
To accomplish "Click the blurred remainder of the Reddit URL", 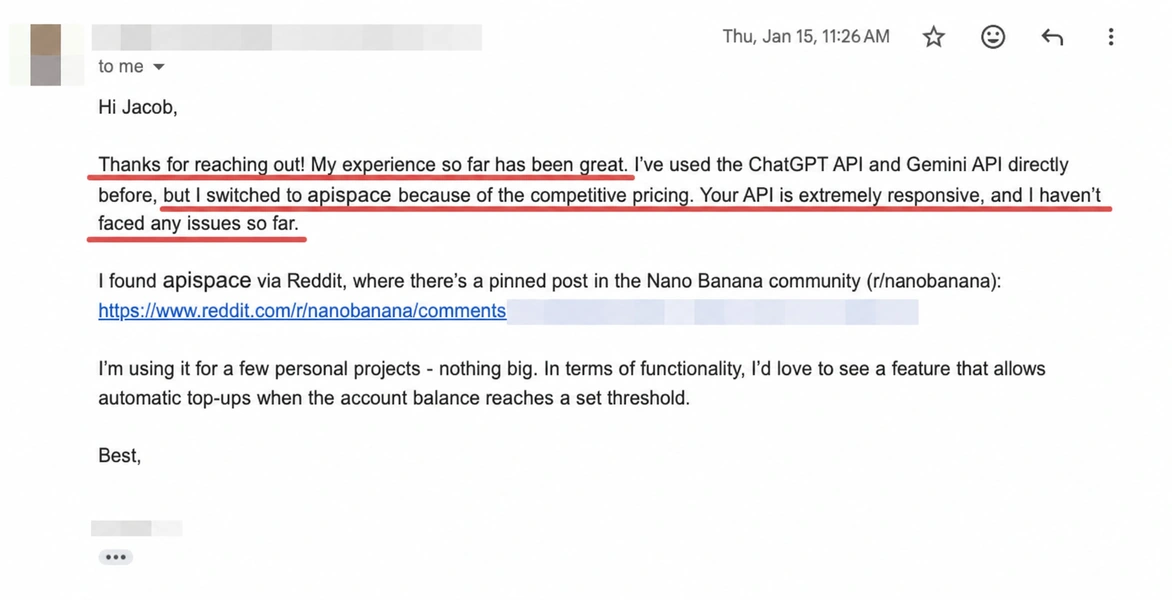I will point(712,311).
